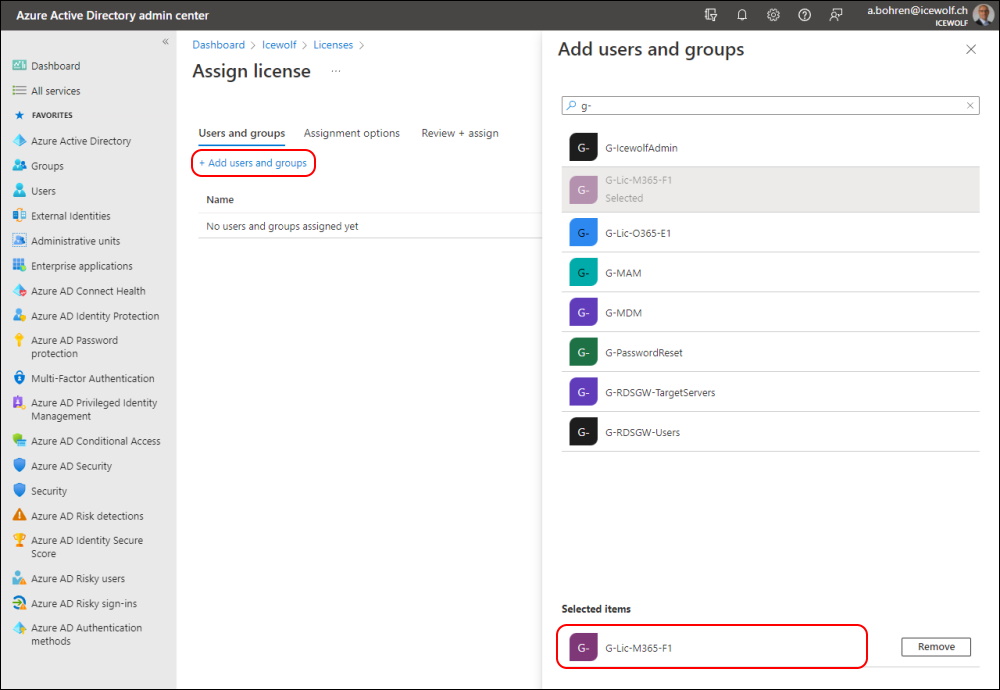
Task: Click the Licenses breadcrumb link
Action: 333,45
